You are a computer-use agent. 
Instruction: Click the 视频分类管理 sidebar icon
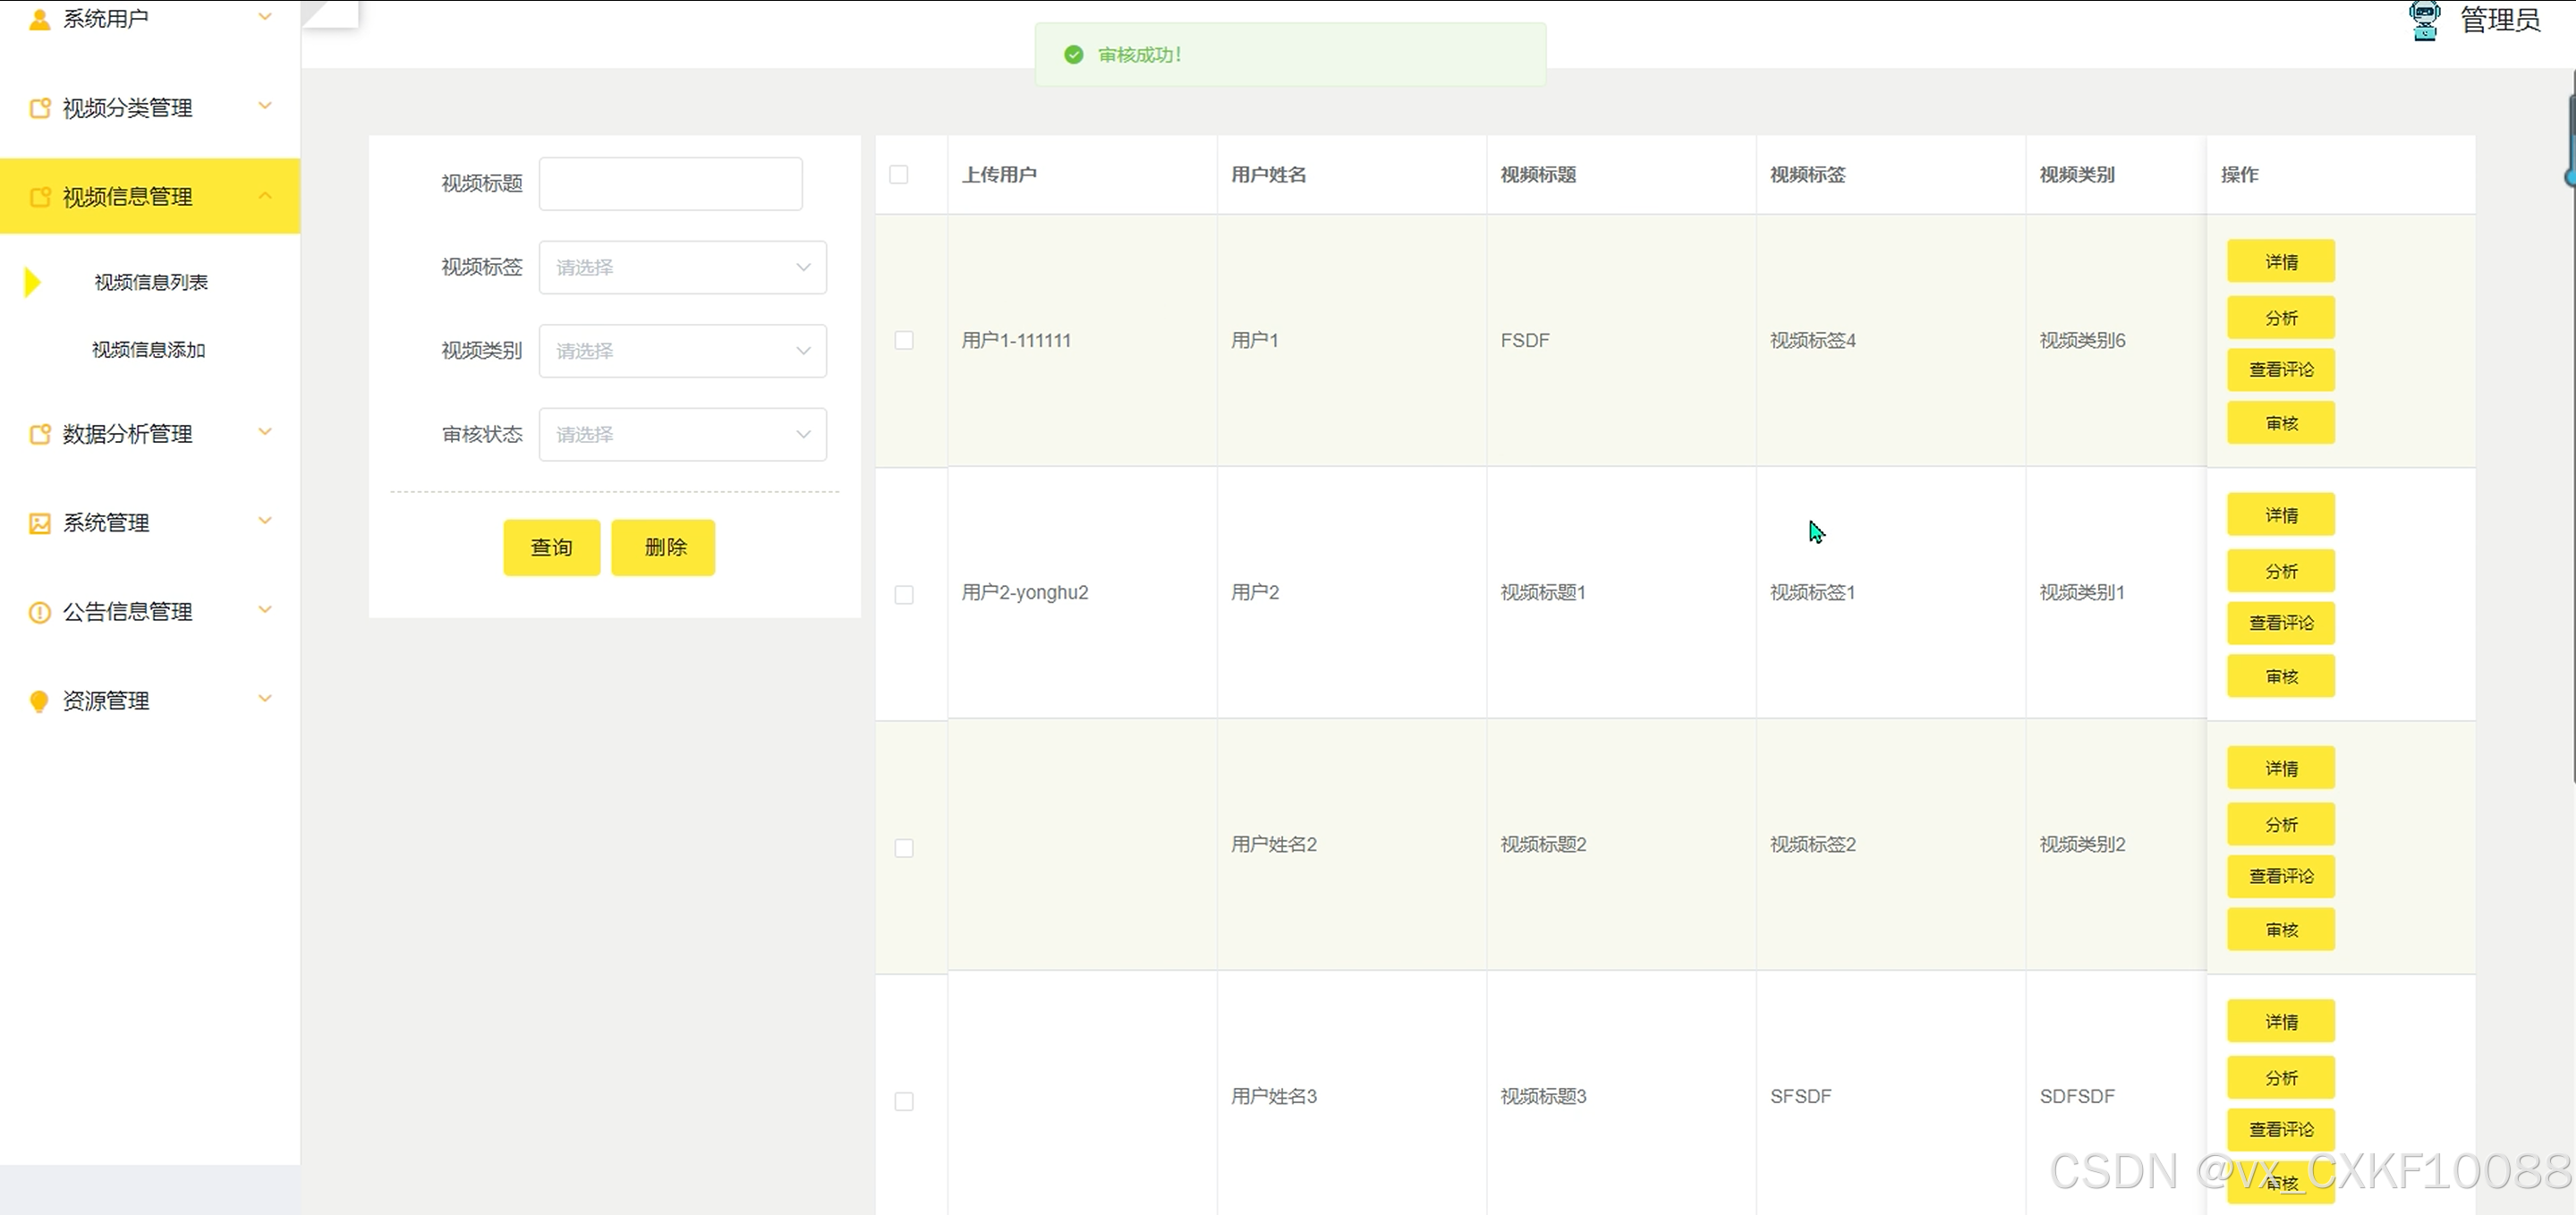pos(40,108)
